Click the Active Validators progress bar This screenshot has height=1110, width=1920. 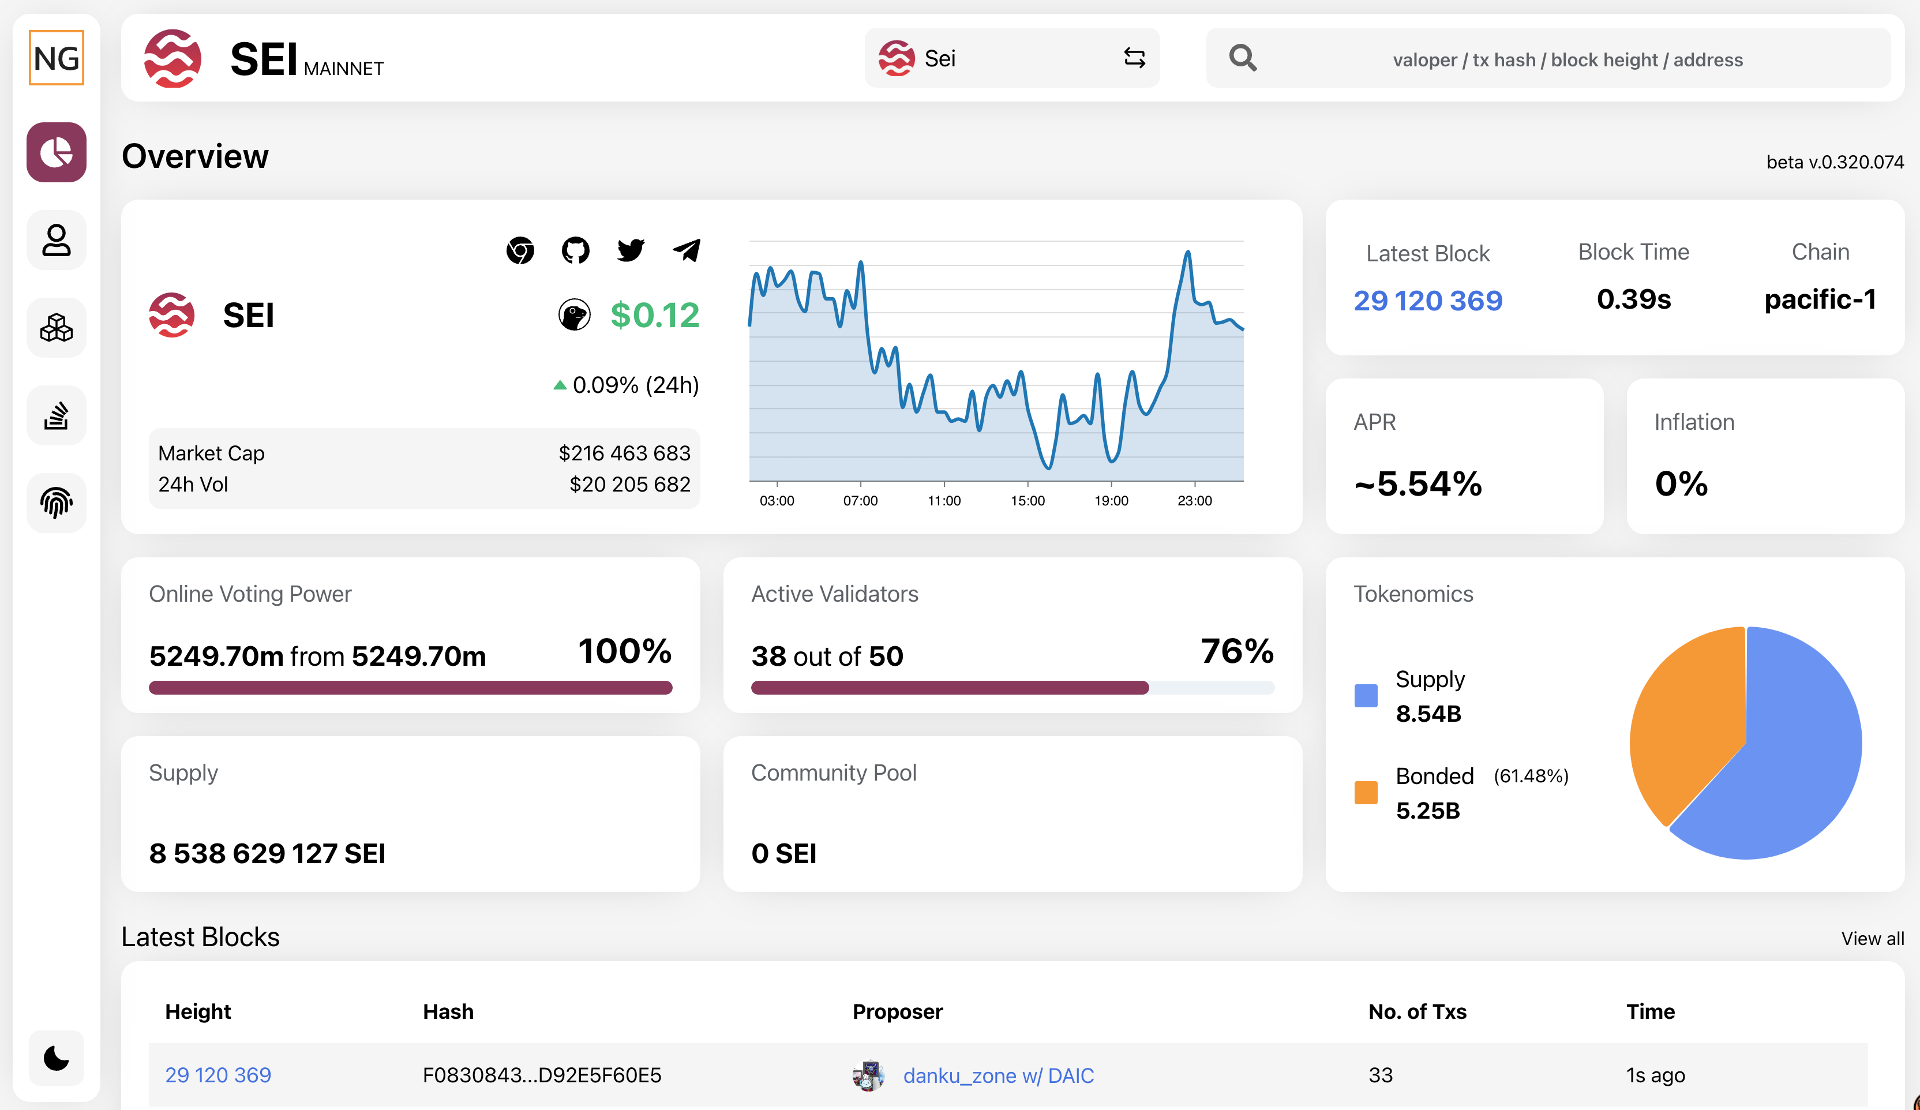pyautogui.click(x=1012, y=688)
